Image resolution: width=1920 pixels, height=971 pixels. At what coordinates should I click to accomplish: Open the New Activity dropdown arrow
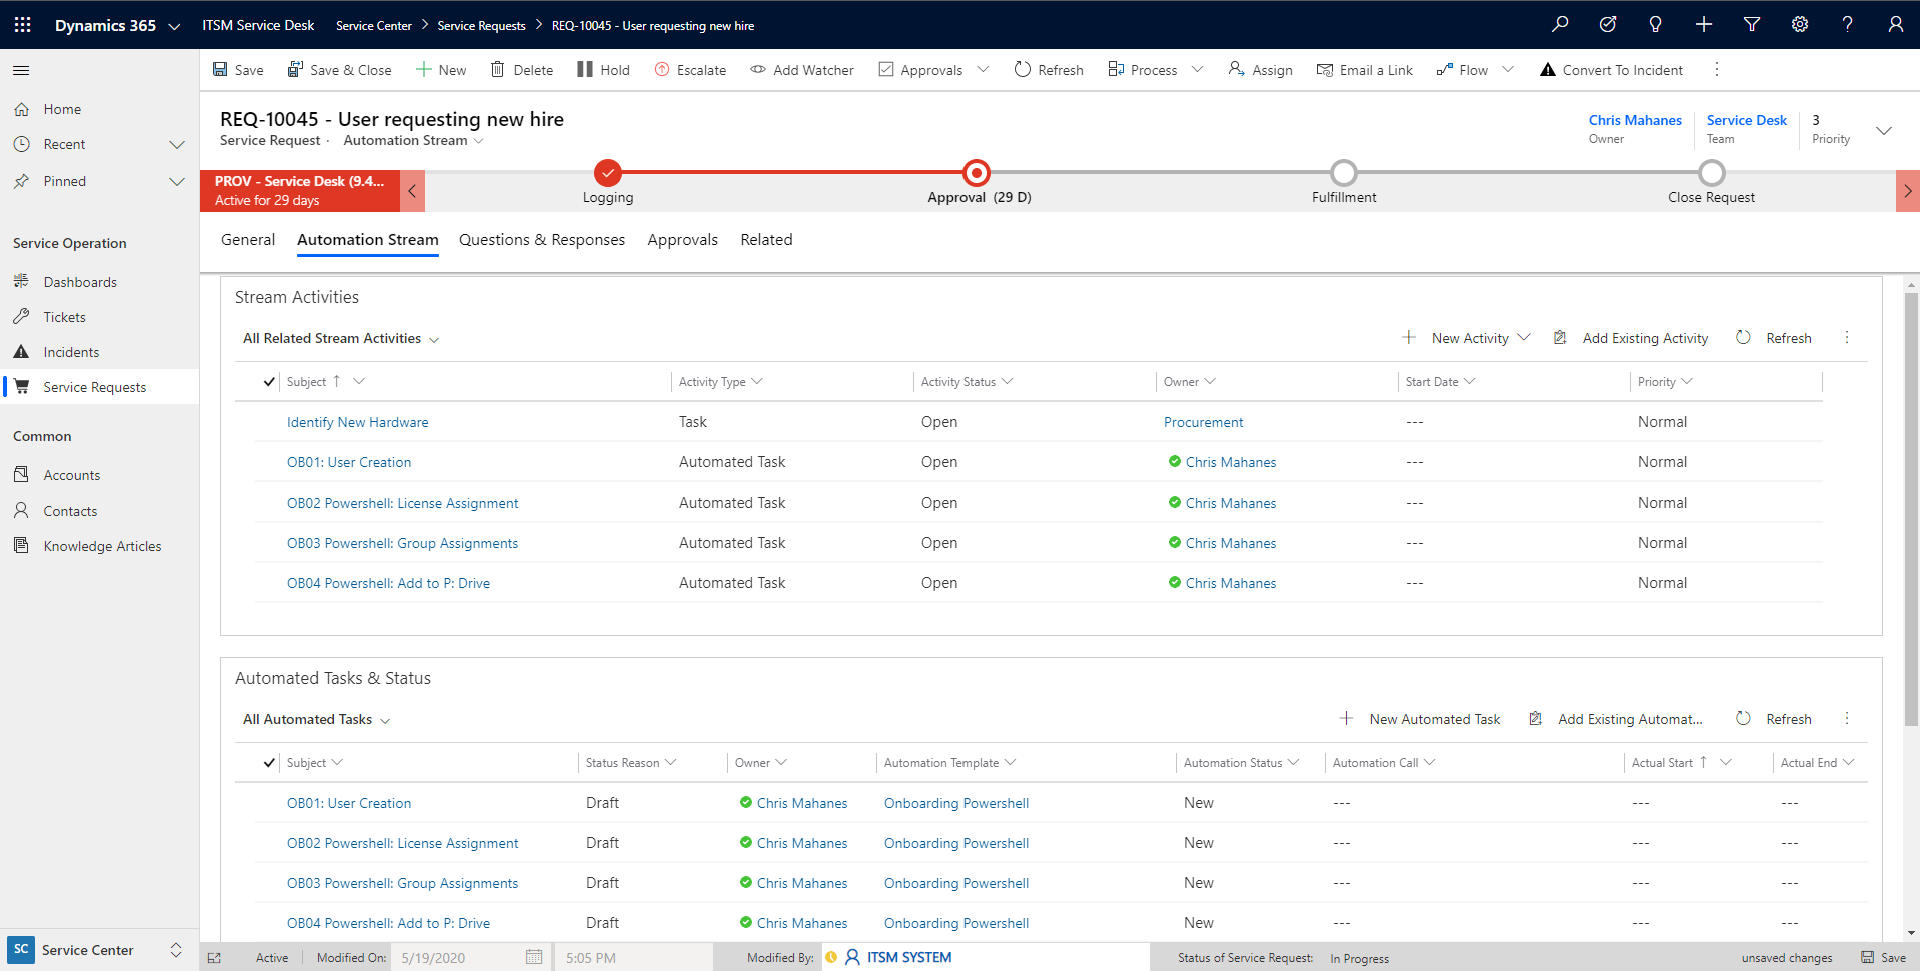(1524, 338)
